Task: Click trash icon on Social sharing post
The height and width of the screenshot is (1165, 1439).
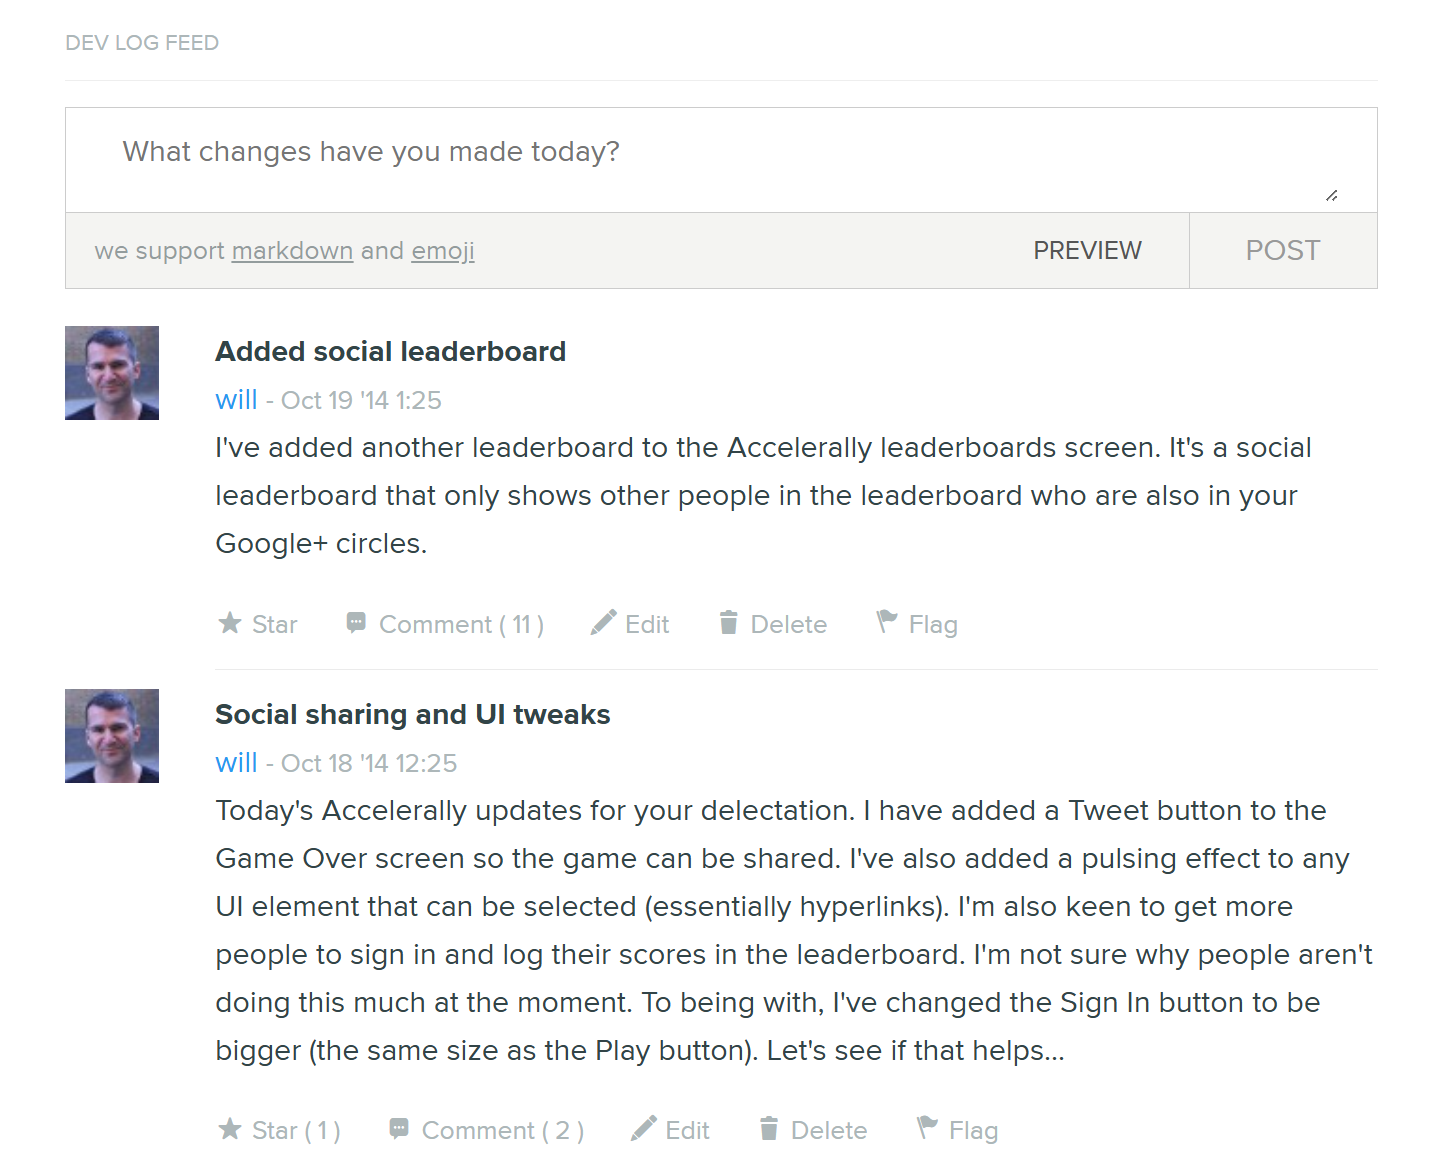Action: click(769, 1129)
